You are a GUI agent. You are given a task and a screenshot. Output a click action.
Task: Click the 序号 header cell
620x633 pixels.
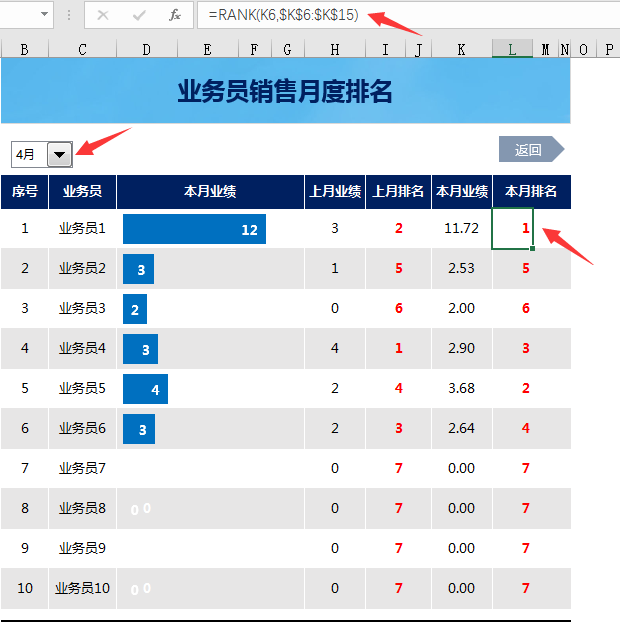25,191
